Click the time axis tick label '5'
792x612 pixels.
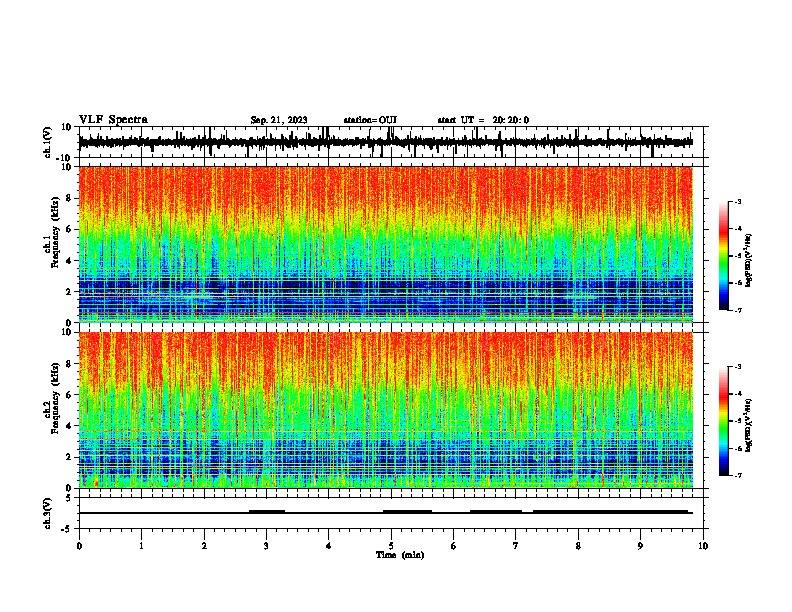391,546
